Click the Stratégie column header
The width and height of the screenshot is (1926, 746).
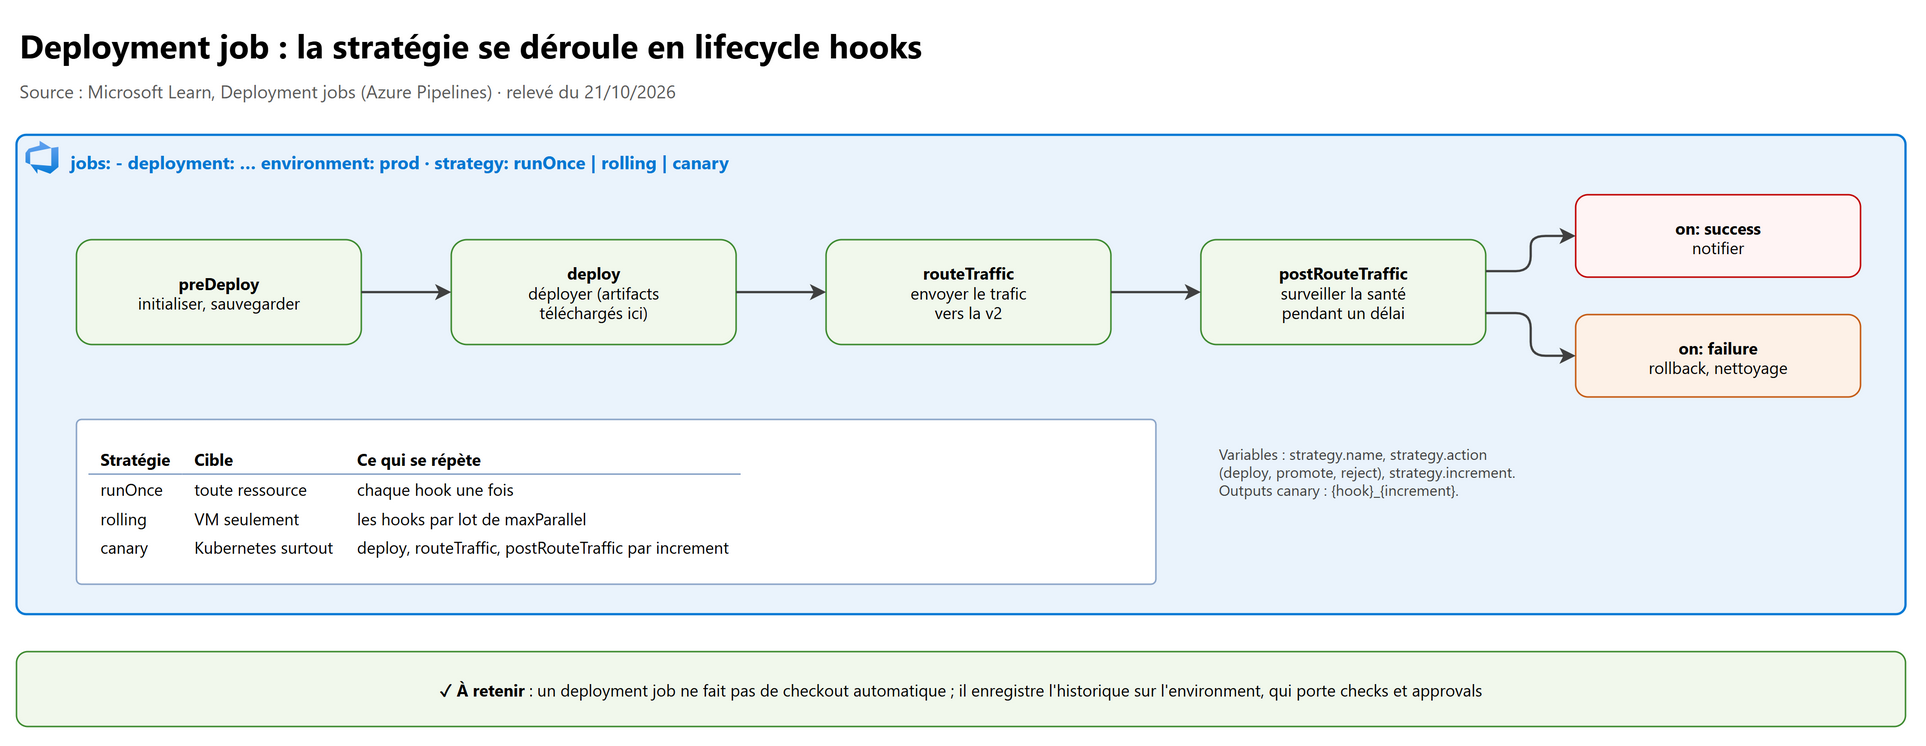[135, 460]
